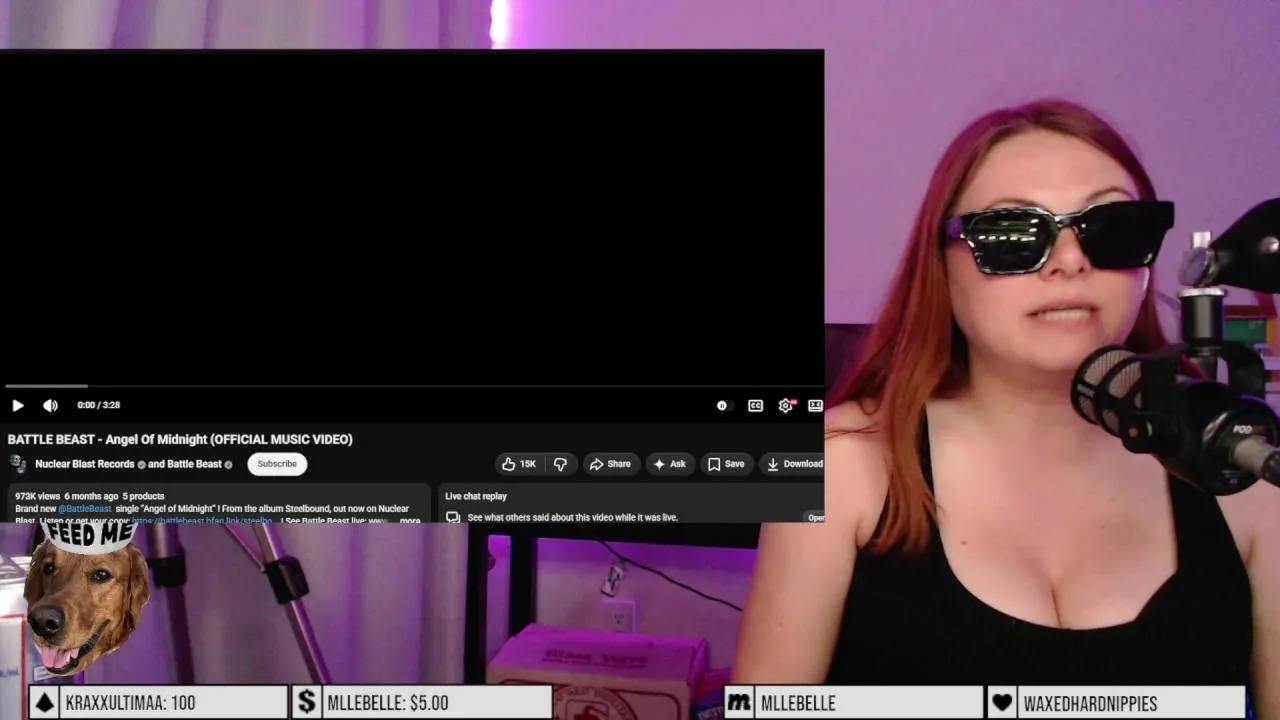Screen dimensions: 1280x720
Task: Open the @BattleBeast mention link in description
Action: pos(85,509)
